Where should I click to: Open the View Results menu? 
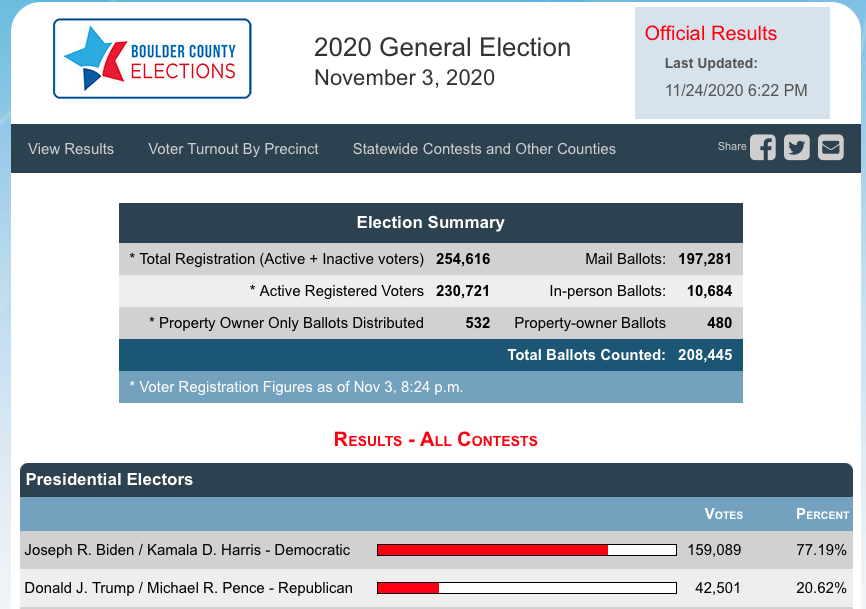pyautogui.click(x=71, y=149)
